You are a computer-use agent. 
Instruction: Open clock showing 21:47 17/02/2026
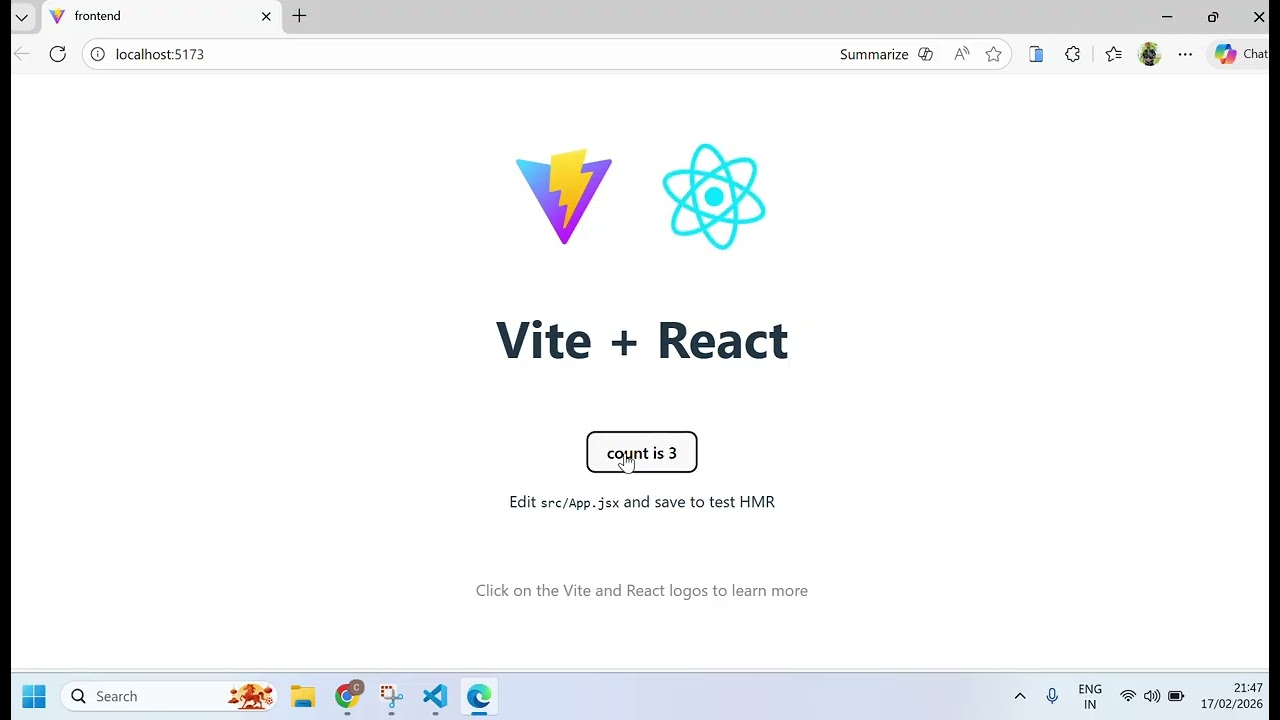[1232, 696]
